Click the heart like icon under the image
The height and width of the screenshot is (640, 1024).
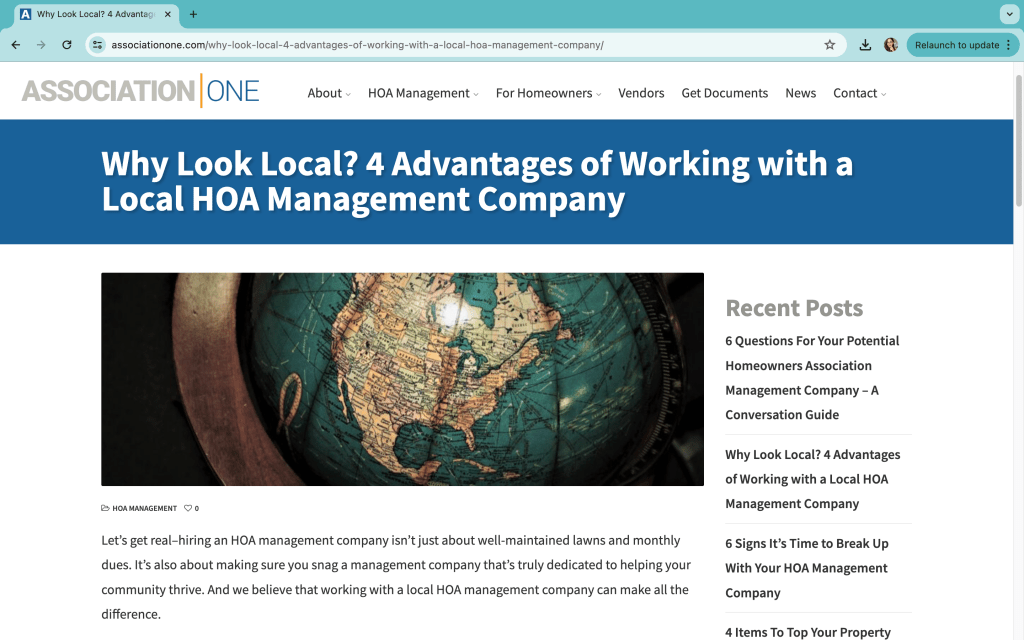[x=188, y=508]
